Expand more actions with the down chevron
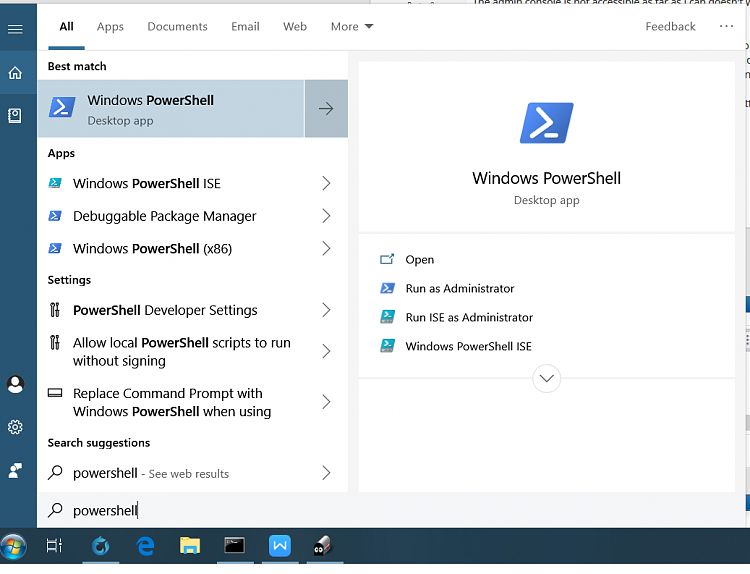Screen dimensions: 750x574 click(x=547, y=378)
